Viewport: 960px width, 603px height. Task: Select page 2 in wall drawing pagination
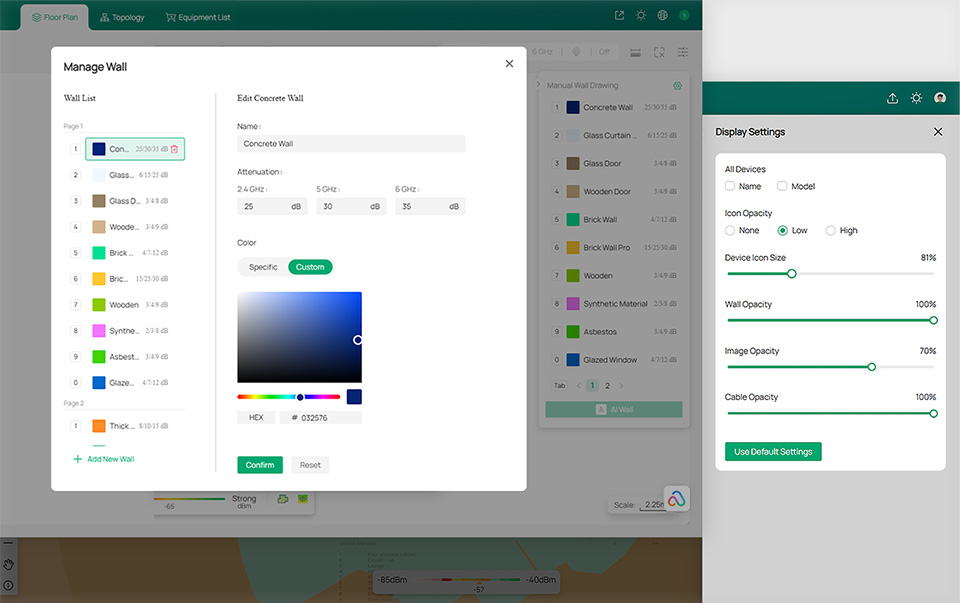click(x=607, y=386)
